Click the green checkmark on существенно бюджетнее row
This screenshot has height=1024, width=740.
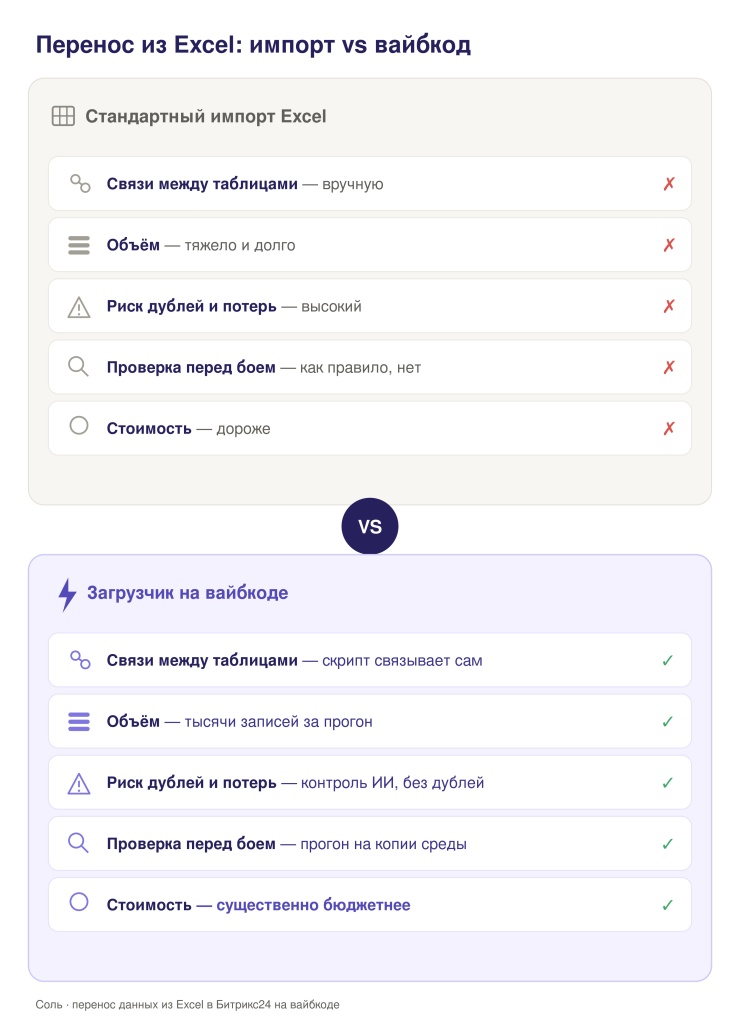coord(668,905)
